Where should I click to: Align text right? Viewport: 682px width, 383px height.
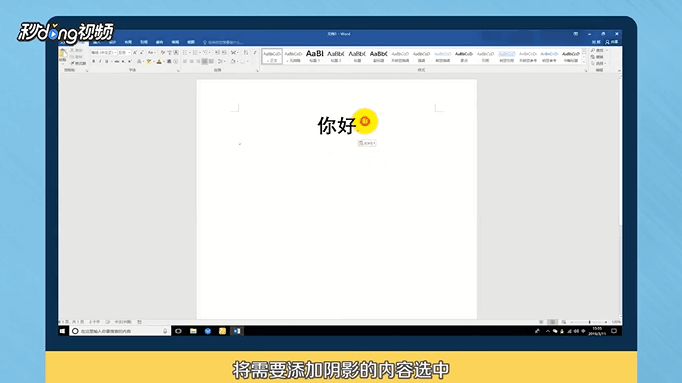point(198,61)
